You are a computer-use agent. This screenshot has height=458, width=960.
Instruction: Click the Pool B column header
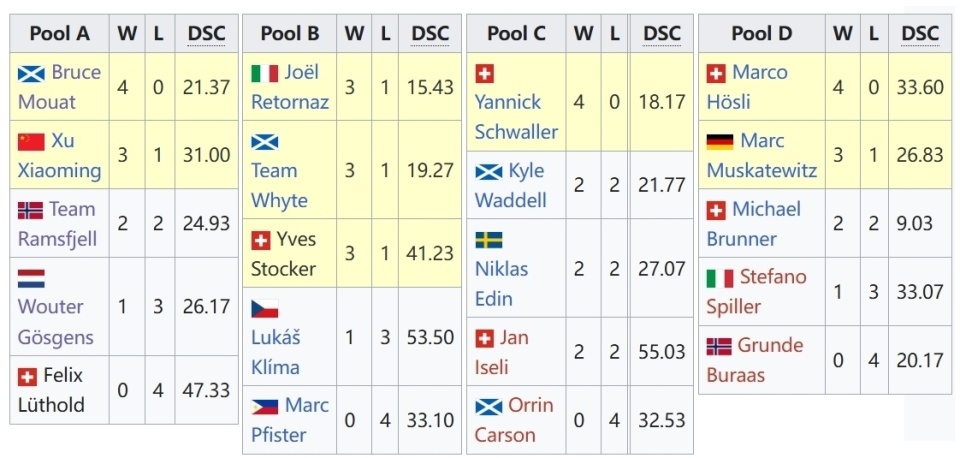[290, 33]
